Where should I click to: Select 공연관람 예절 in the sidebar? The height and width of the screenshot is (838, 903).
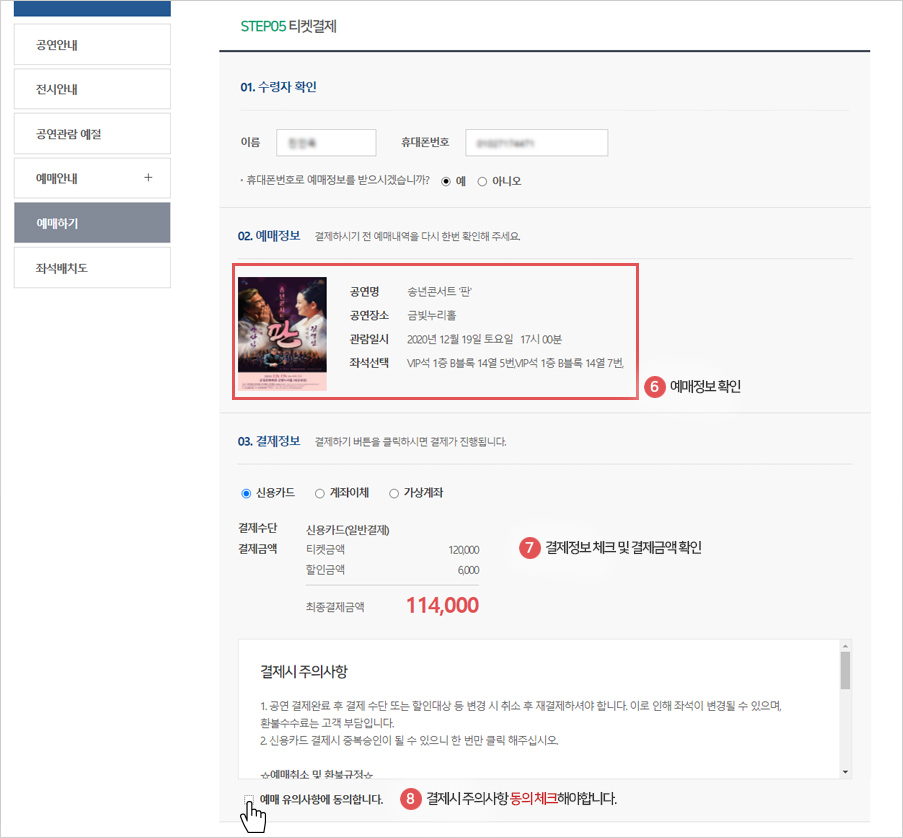click(92, 133)
